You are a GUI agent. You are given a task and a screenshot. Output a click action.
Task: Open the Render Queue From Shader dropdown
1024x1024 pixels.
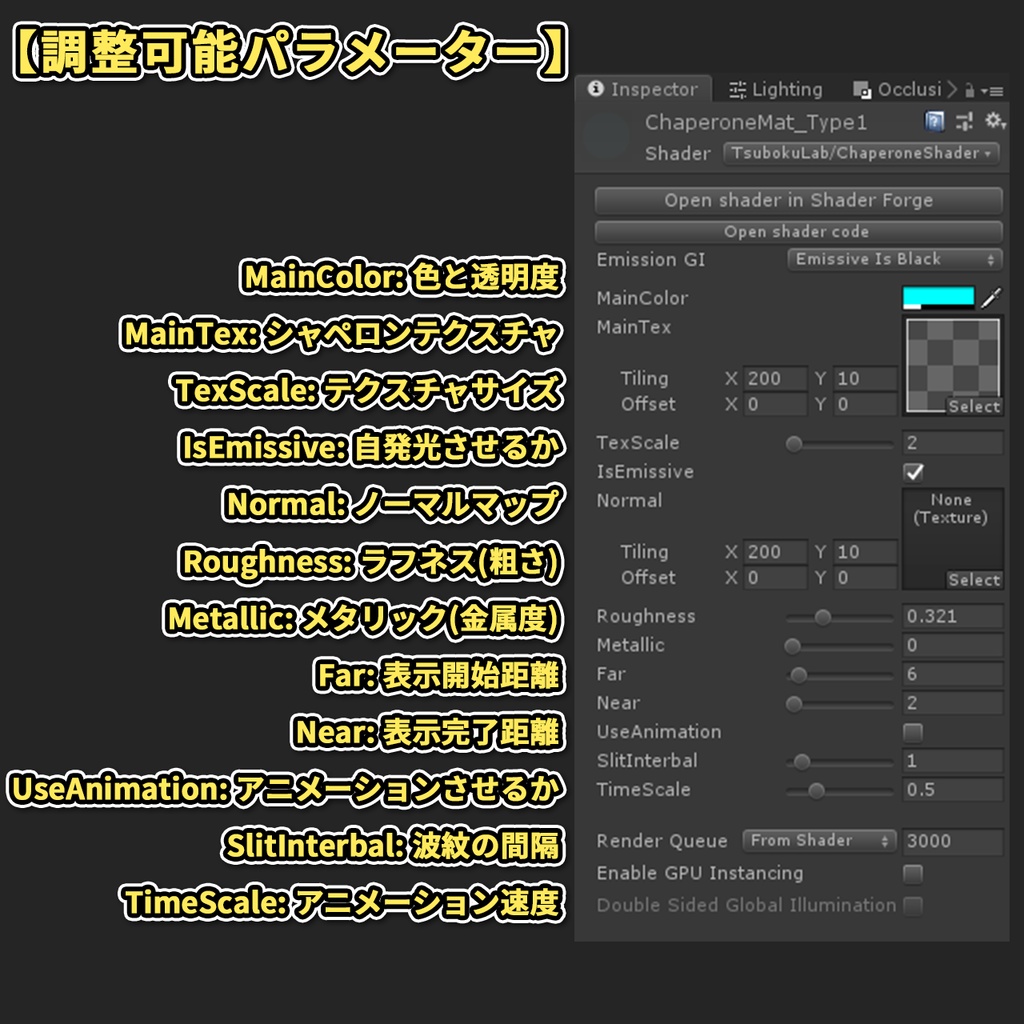point(818,841)
